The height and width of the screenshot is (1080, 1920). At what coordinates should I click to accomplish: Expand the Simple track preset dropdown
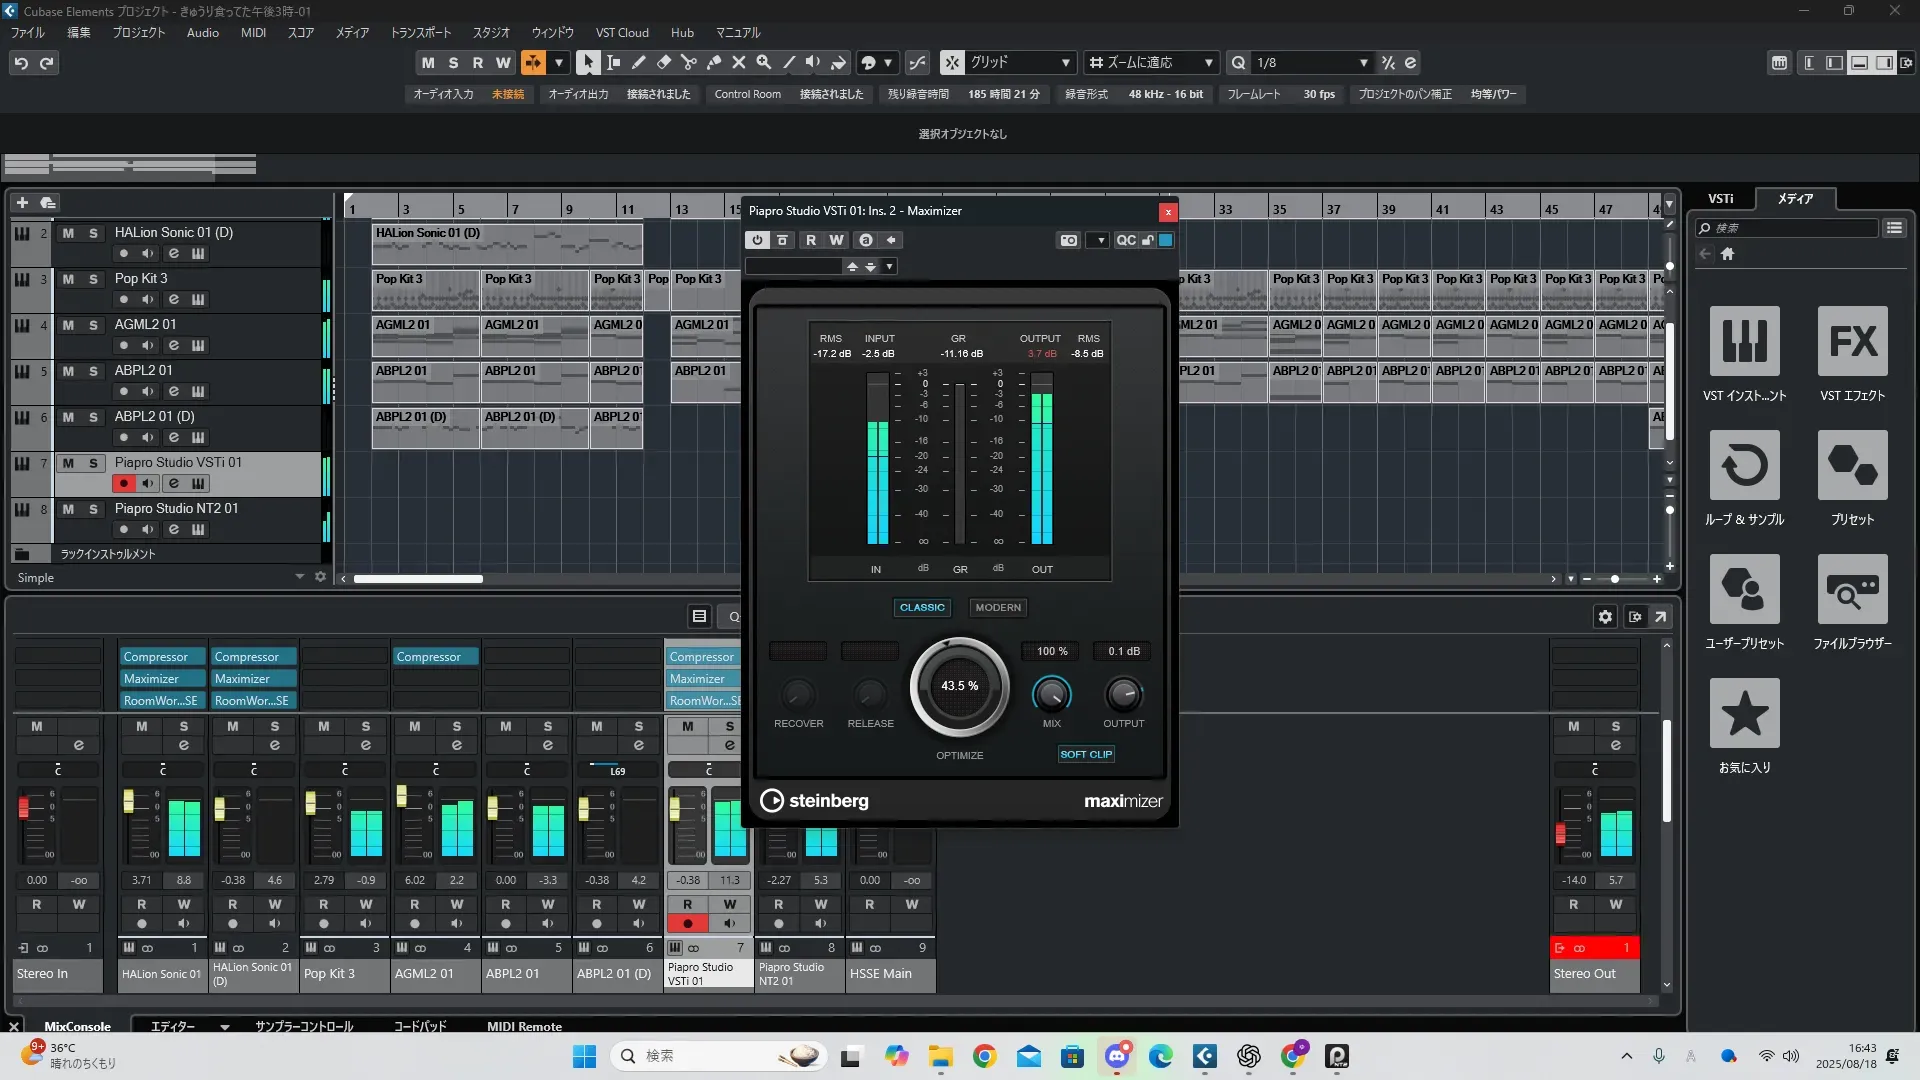(x=299, y=577)
